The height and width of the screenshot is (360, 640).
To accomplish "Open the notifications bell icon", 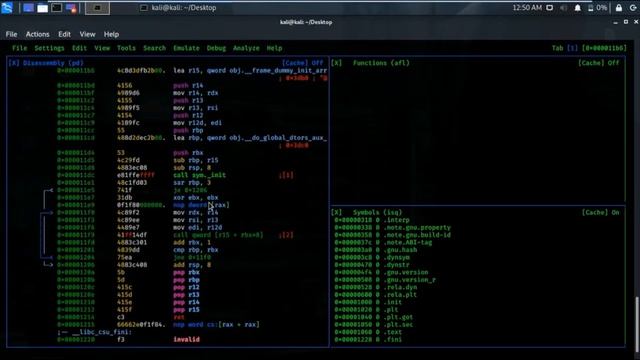I will [578, 8].
